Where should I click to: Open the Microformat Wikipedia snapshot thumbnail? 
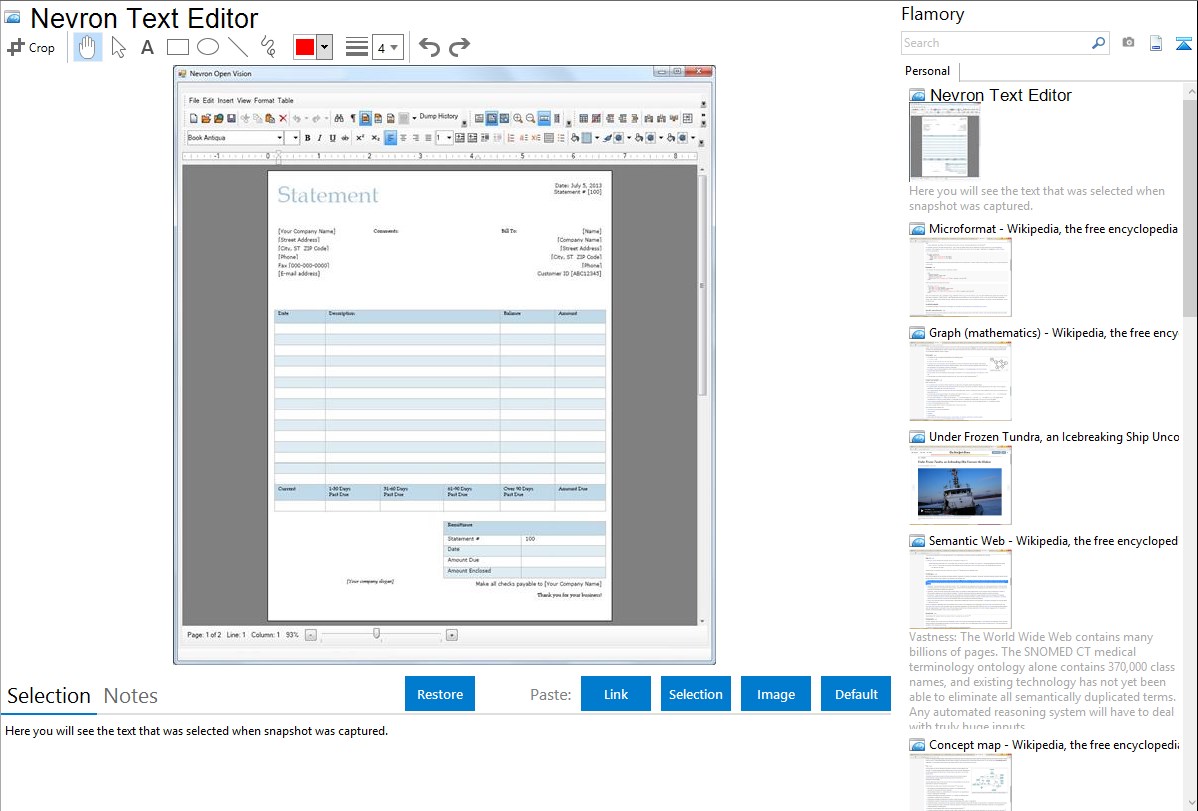click(x=960, y=277)
